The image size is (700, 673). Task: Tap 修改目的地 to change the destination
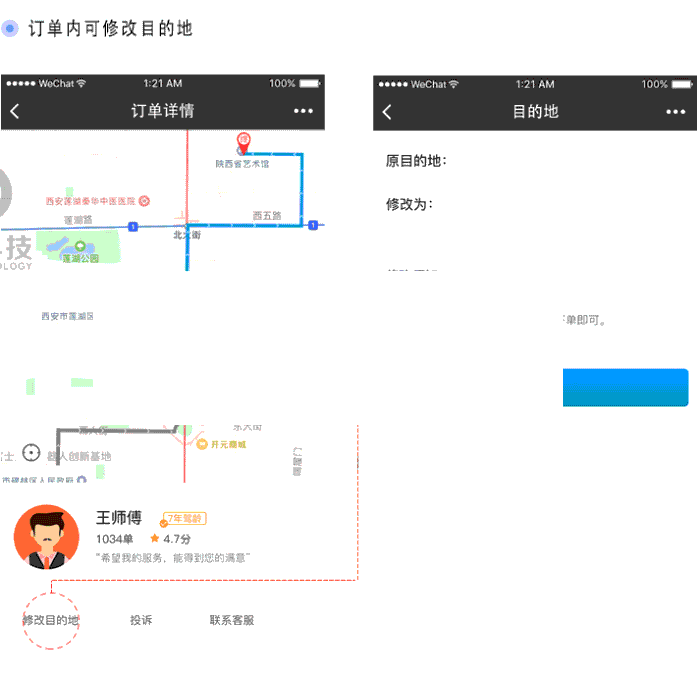pyautogui.click(x=50, y=620)
